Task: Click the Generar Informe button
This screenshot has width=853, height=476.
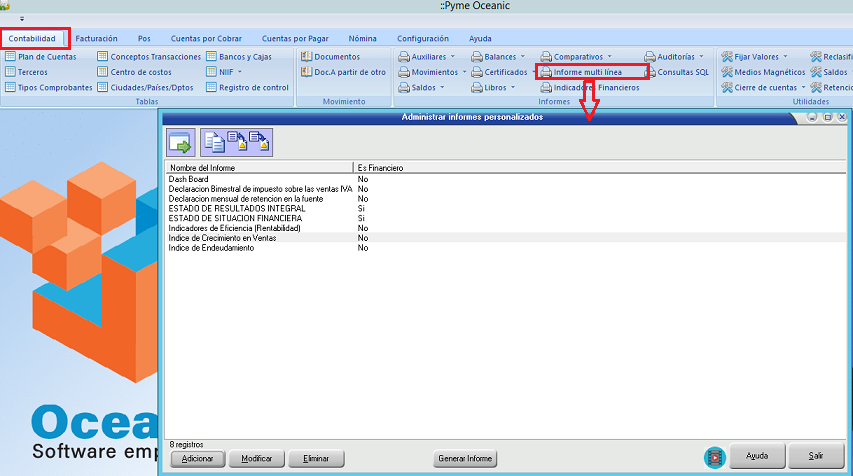Action: (465, 458)
